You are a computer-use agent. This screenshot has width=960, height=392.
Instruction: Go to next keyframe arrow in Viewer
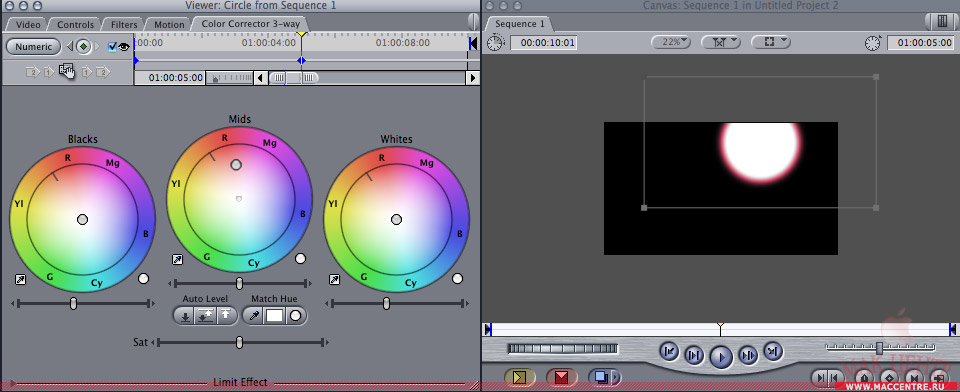[96, 47]
